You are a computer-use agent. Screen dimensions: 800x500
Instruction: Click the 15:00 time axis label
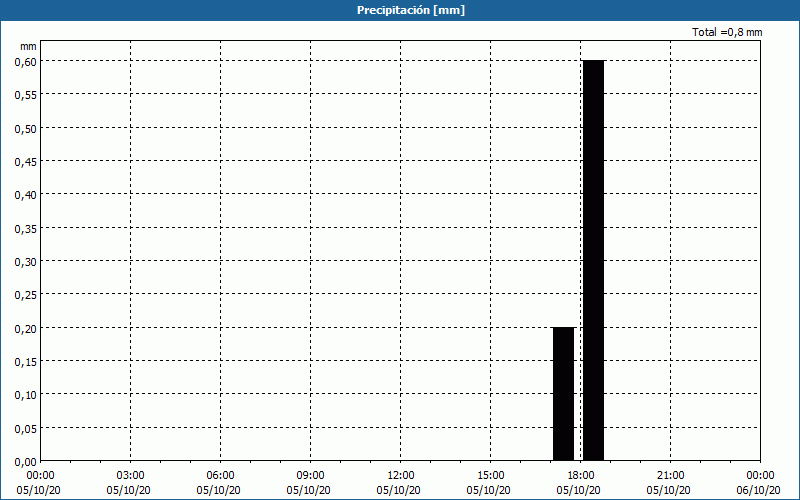[490, 476]
